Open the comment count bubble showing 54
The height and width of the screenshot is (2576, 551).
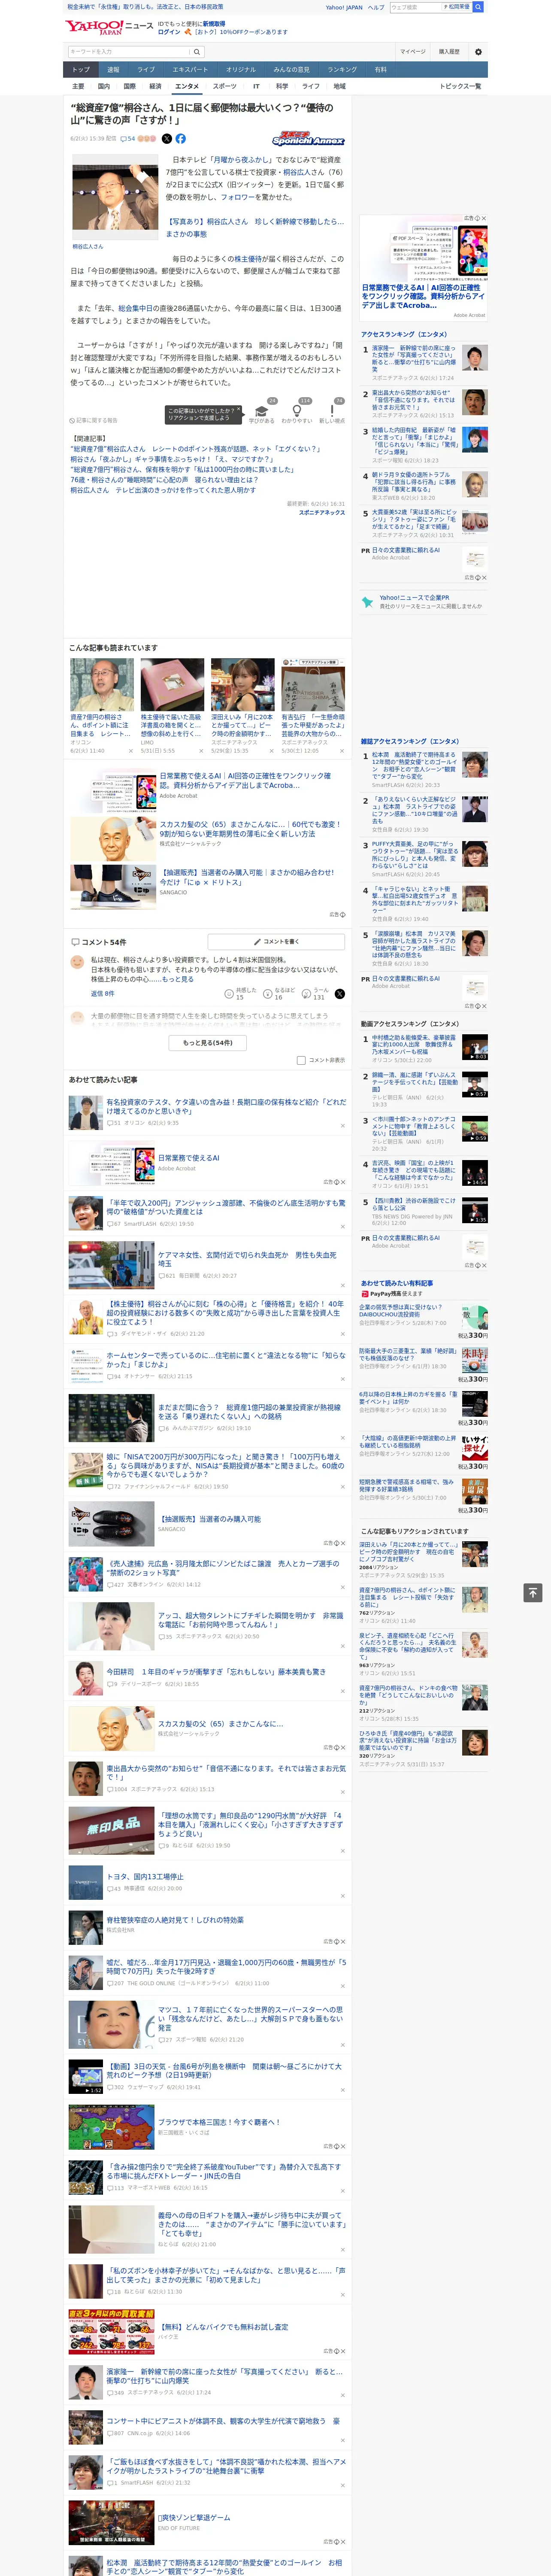pos(128,139)
